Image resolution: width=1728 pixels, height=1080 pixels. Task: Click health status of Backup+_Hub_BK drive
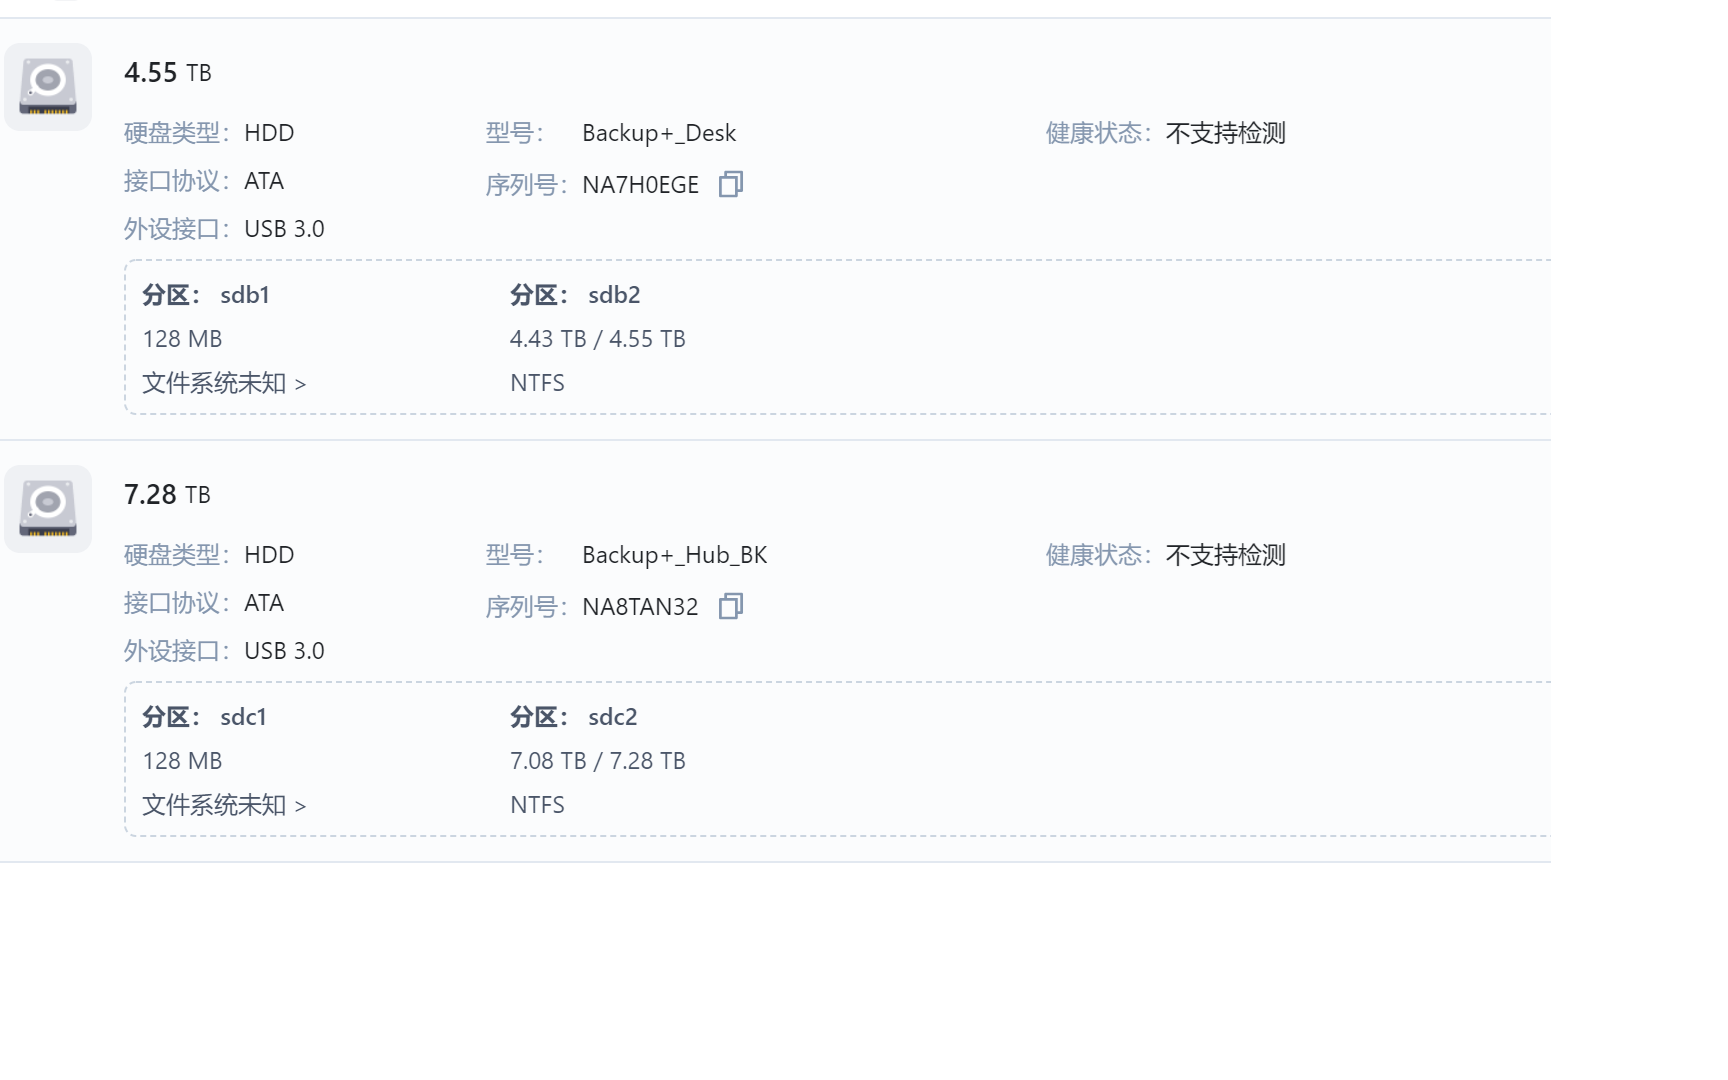[1225, 555]
